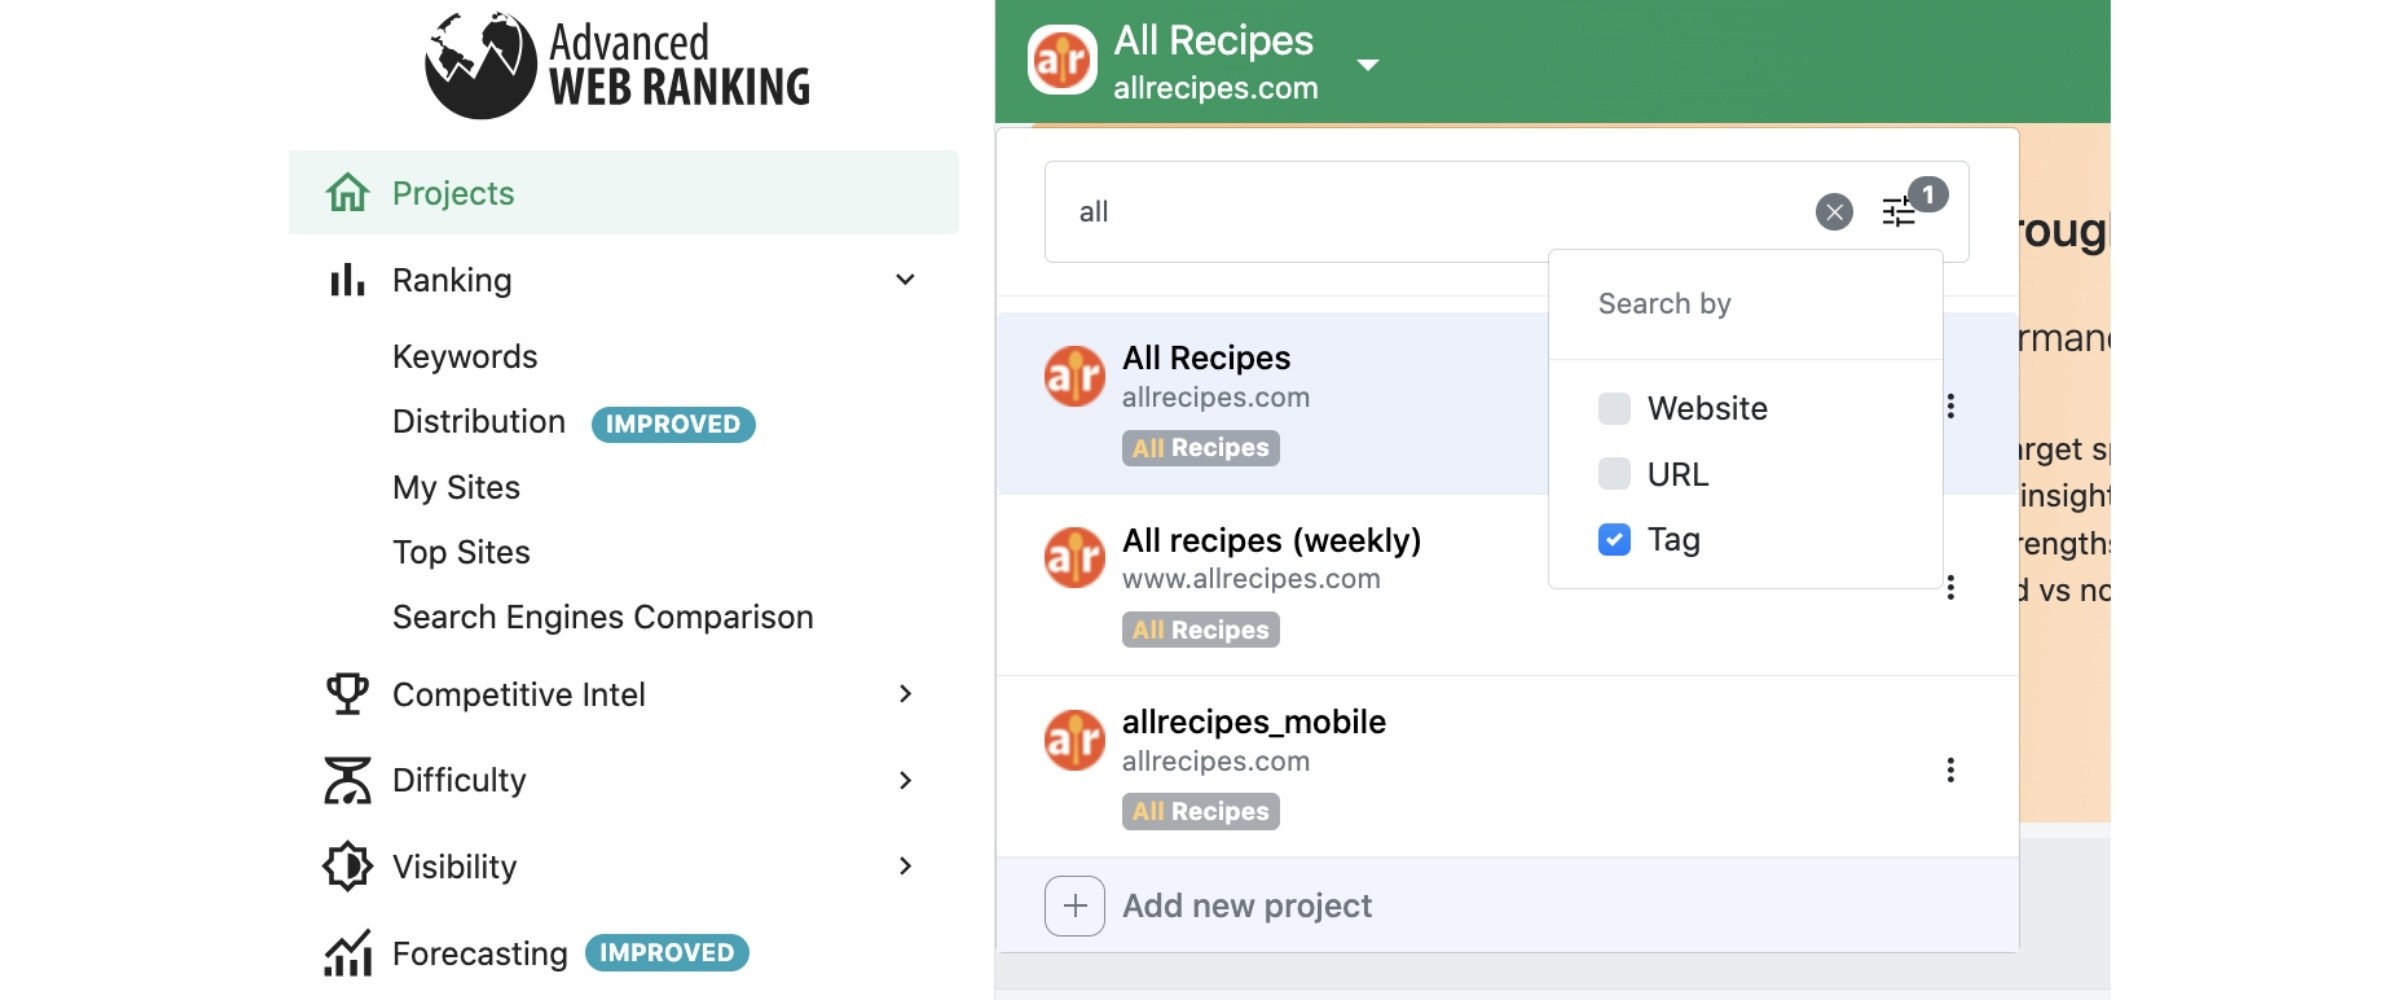
Task: Click the IMPROVED badge beside Distribution
Action: (673, 424)
